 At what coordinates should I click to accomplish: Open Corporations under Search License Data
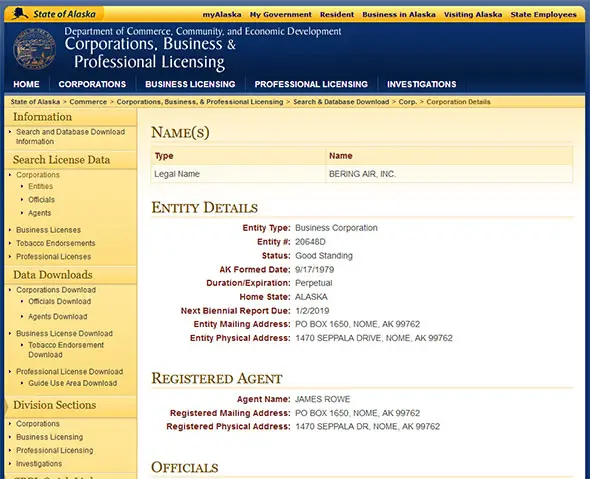coord(38,175)
